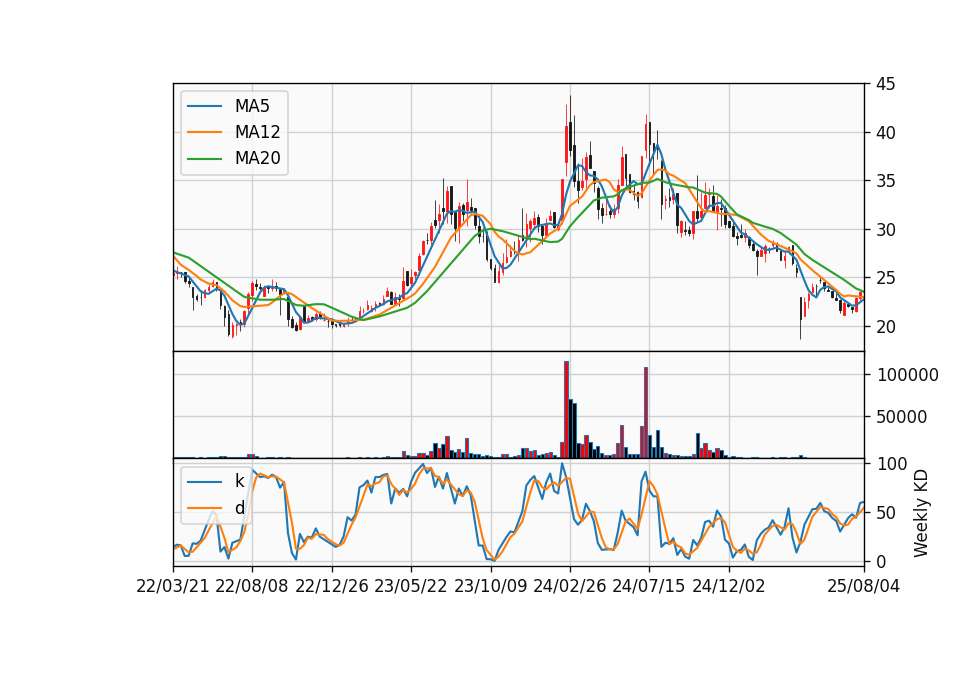Click the tall volume bar near 24/07/15

tap(646, 413)
